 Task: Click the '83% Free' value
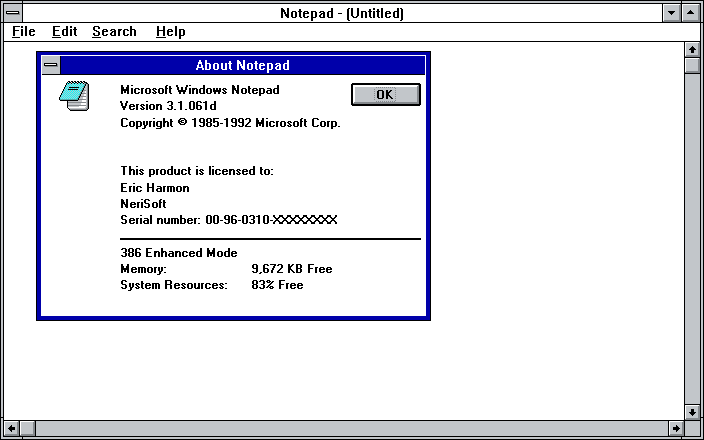click(x=277, y=285)
